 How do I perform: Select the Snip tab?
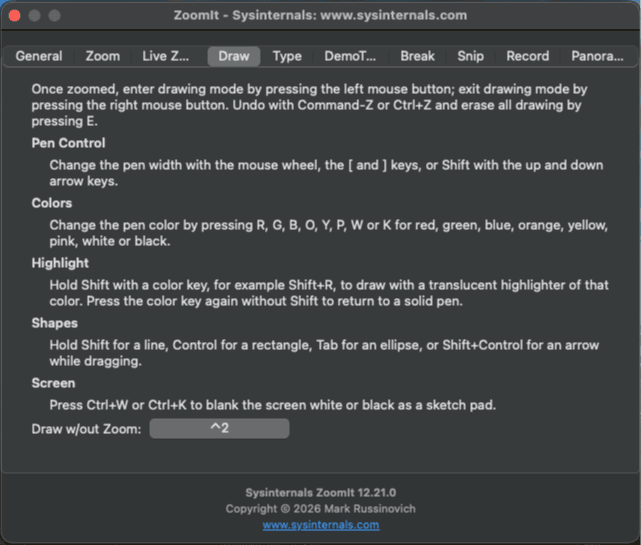(x=471, y=56)
